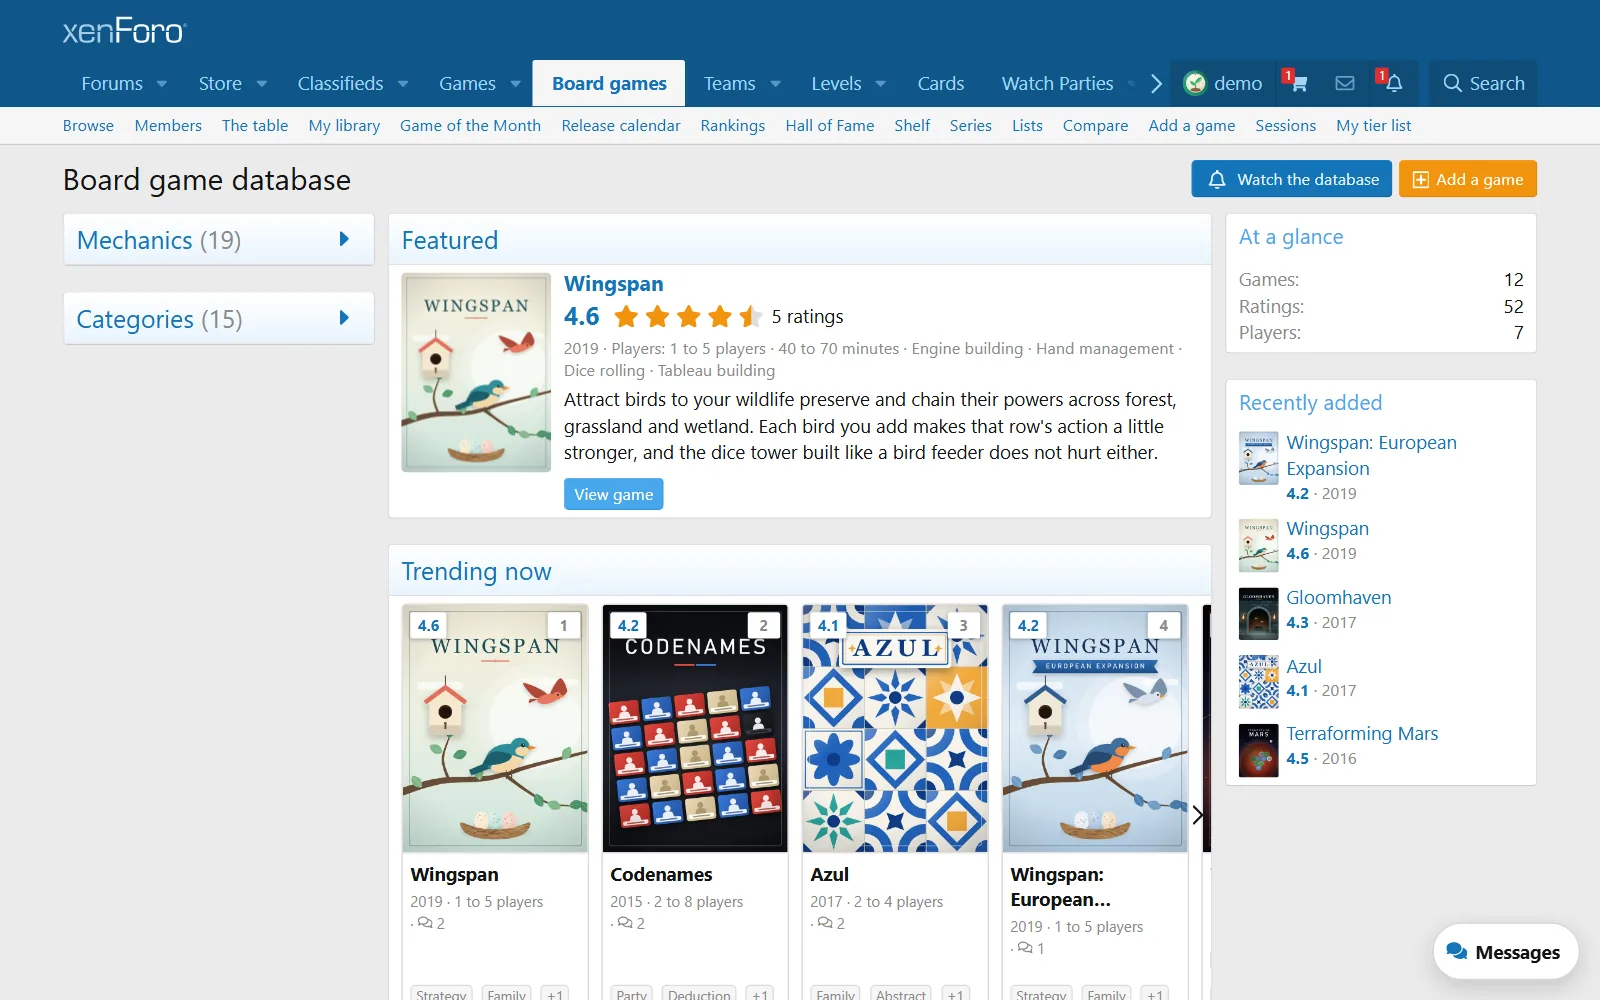Click the Wingspan star rating
1600x1000 pixels.
[689, 317]
